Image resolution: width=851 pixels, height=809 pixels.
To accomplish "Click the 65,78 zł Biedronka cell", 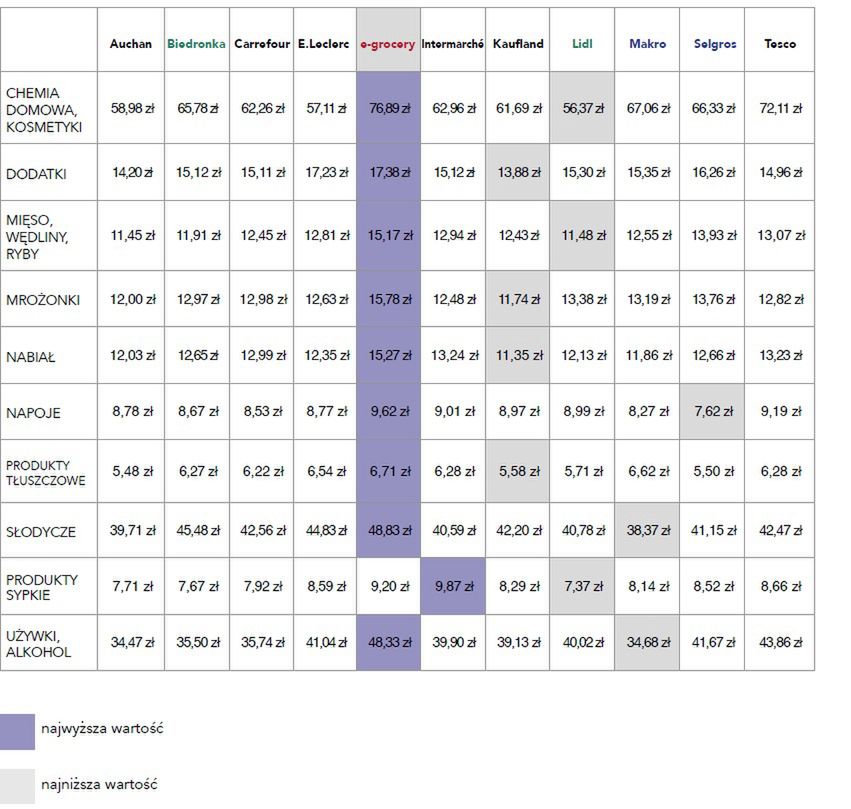I will [x=196, y=108].
